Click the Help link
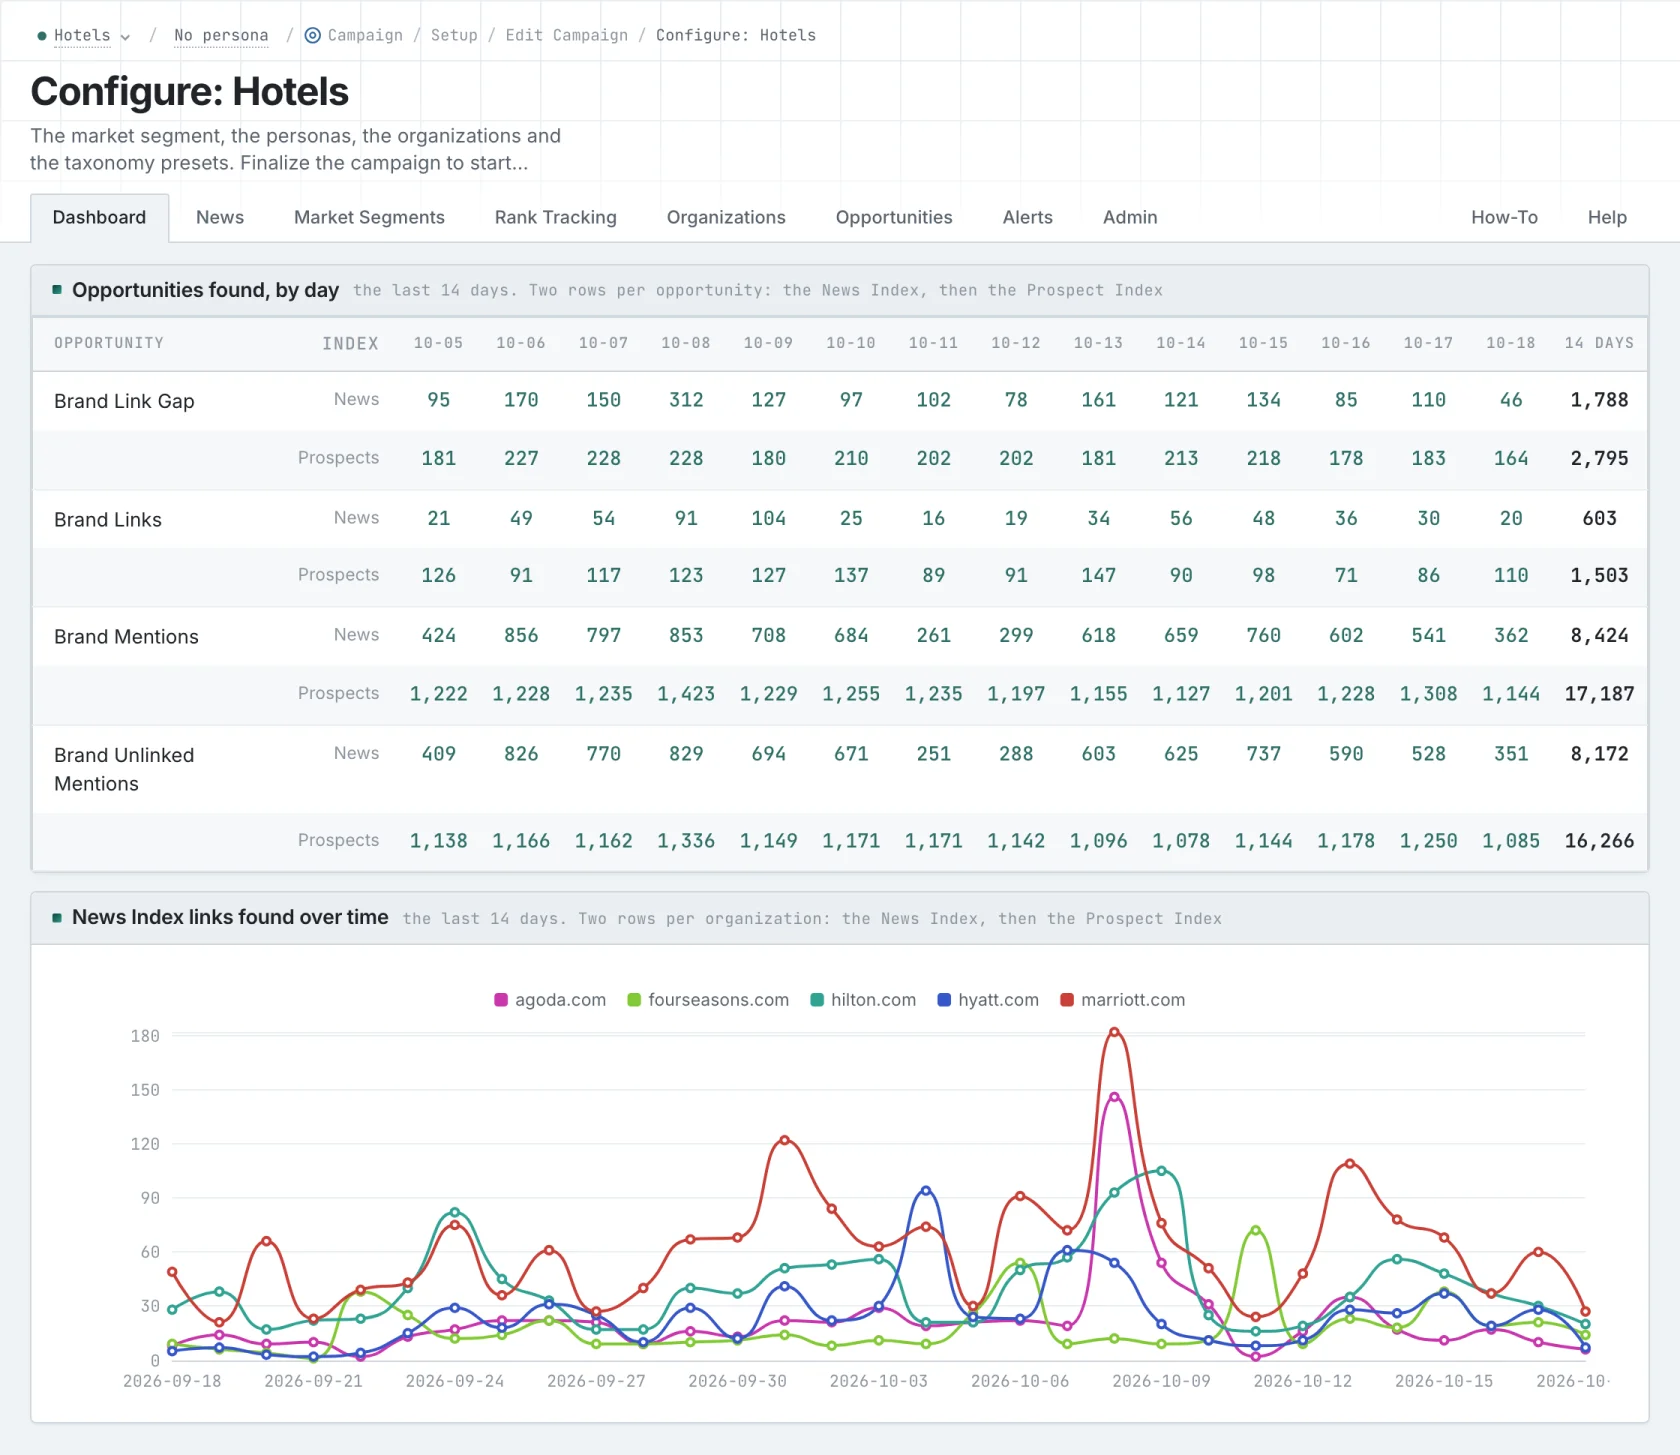Image resolution: width=1680 pixels, height=1455 pixels. [1607, 217]
